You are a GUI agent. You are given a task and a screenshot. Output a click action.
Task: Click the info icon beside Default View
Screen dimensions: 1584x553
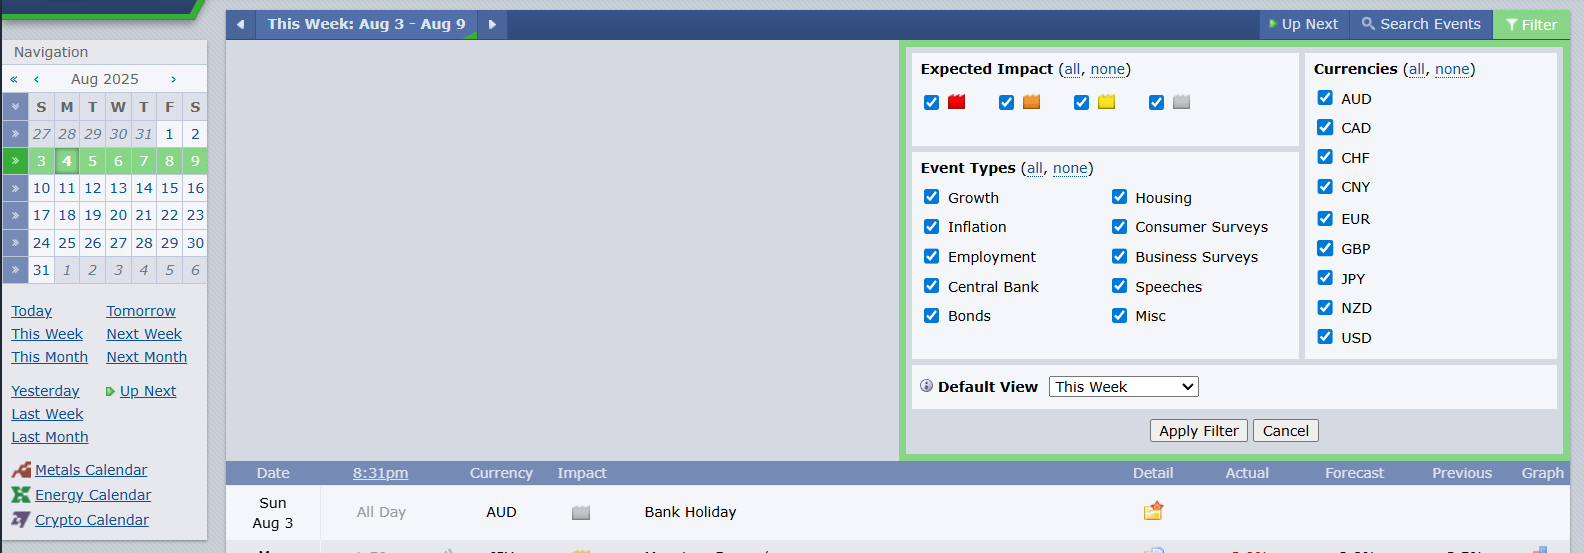click(926, 386)
